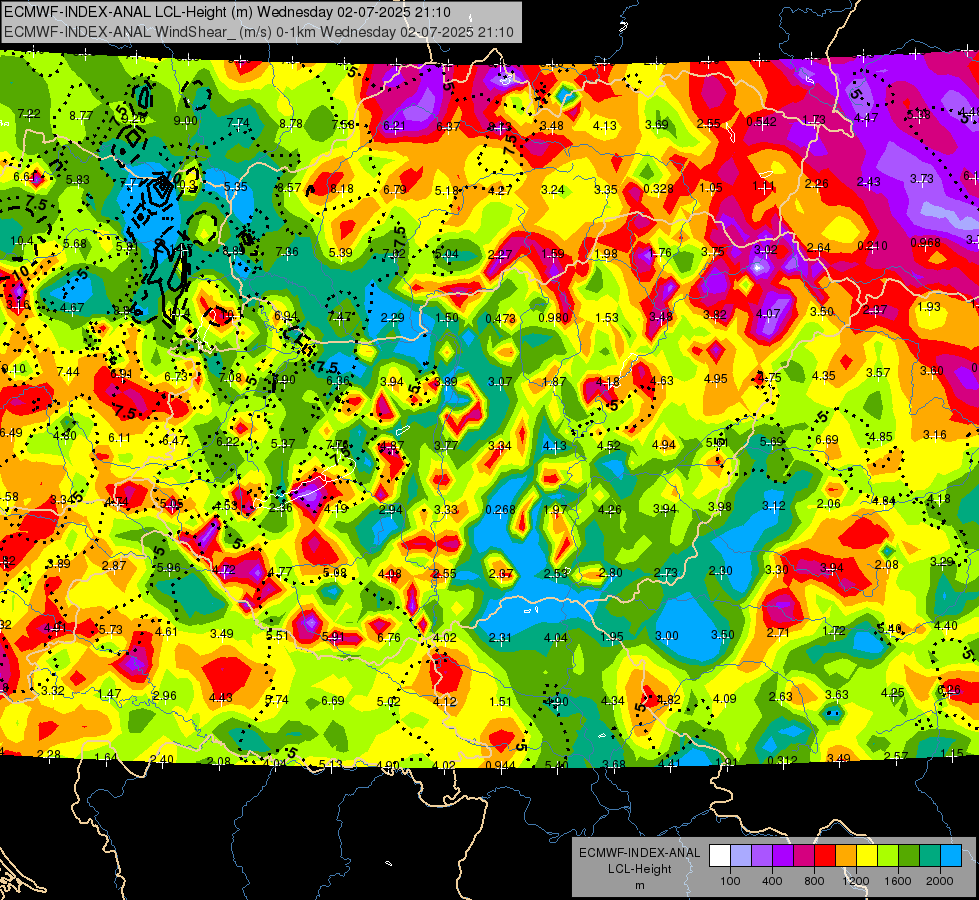Click the 3.73 wind shear value
Image resolution: width=979 pixels, height=900 pixels.
922,179
